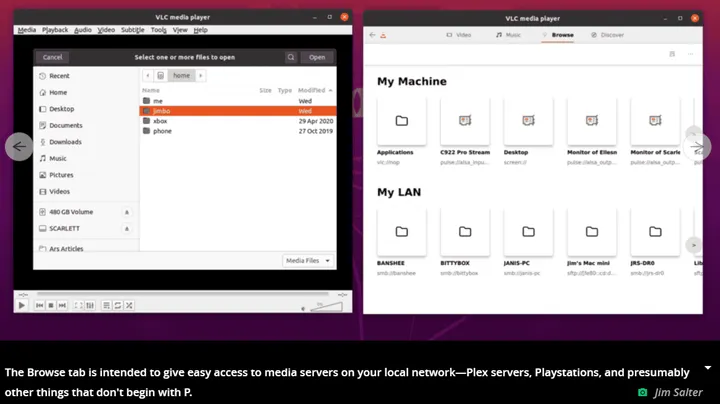Open the Media Files filter dropdown
The height and width of the screenshot is (404, 720).
pos(308,260)
